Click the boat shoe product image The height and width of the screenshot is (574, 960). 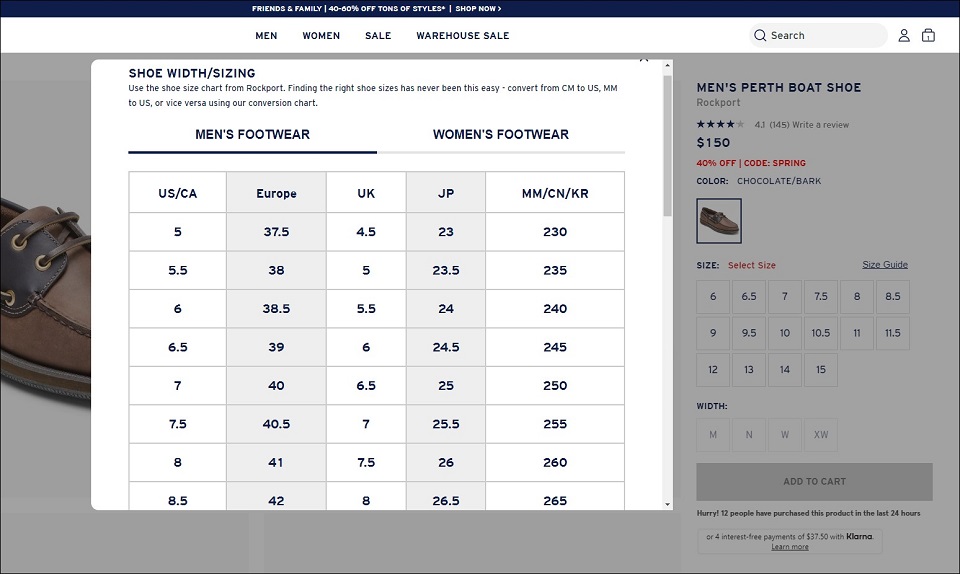45,300
